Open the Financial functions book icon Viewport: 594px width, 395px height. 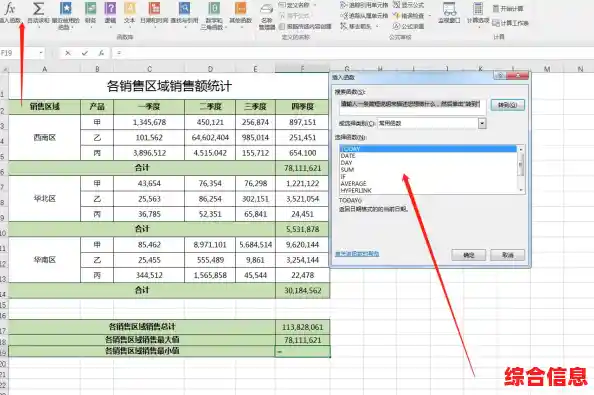point(90,8)
